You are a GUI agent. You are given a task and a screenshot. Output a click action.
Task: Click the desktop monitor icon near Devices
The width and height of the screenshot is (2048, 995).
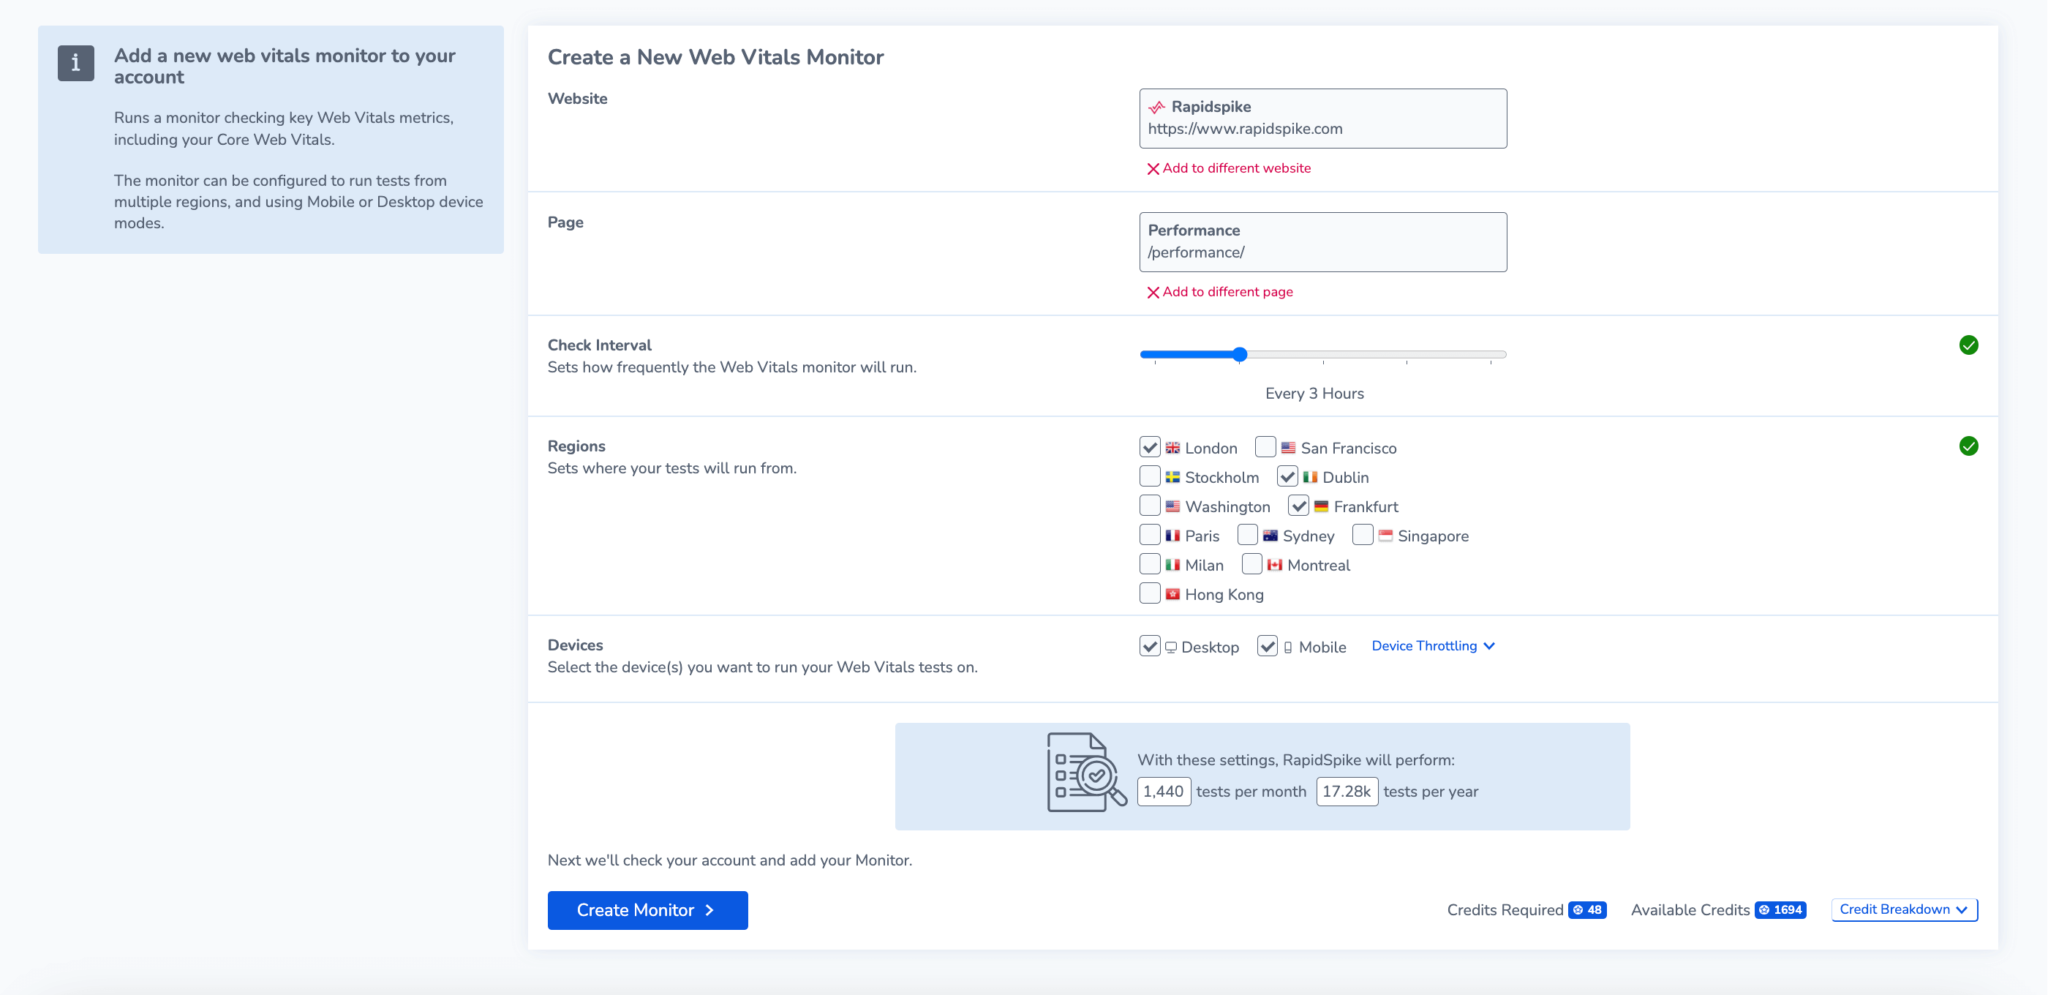point(1170,646)
